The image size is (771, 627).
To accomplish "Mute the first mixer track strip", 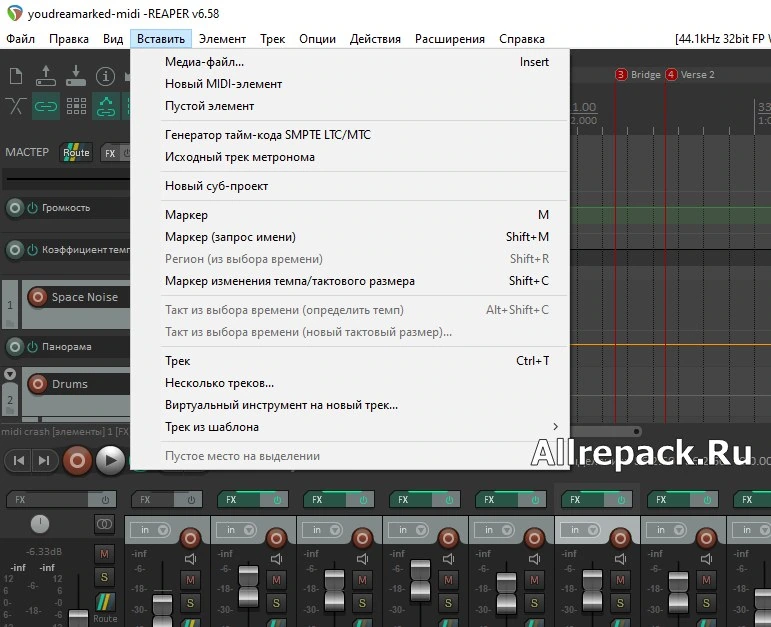I will [x=190, y=580].
